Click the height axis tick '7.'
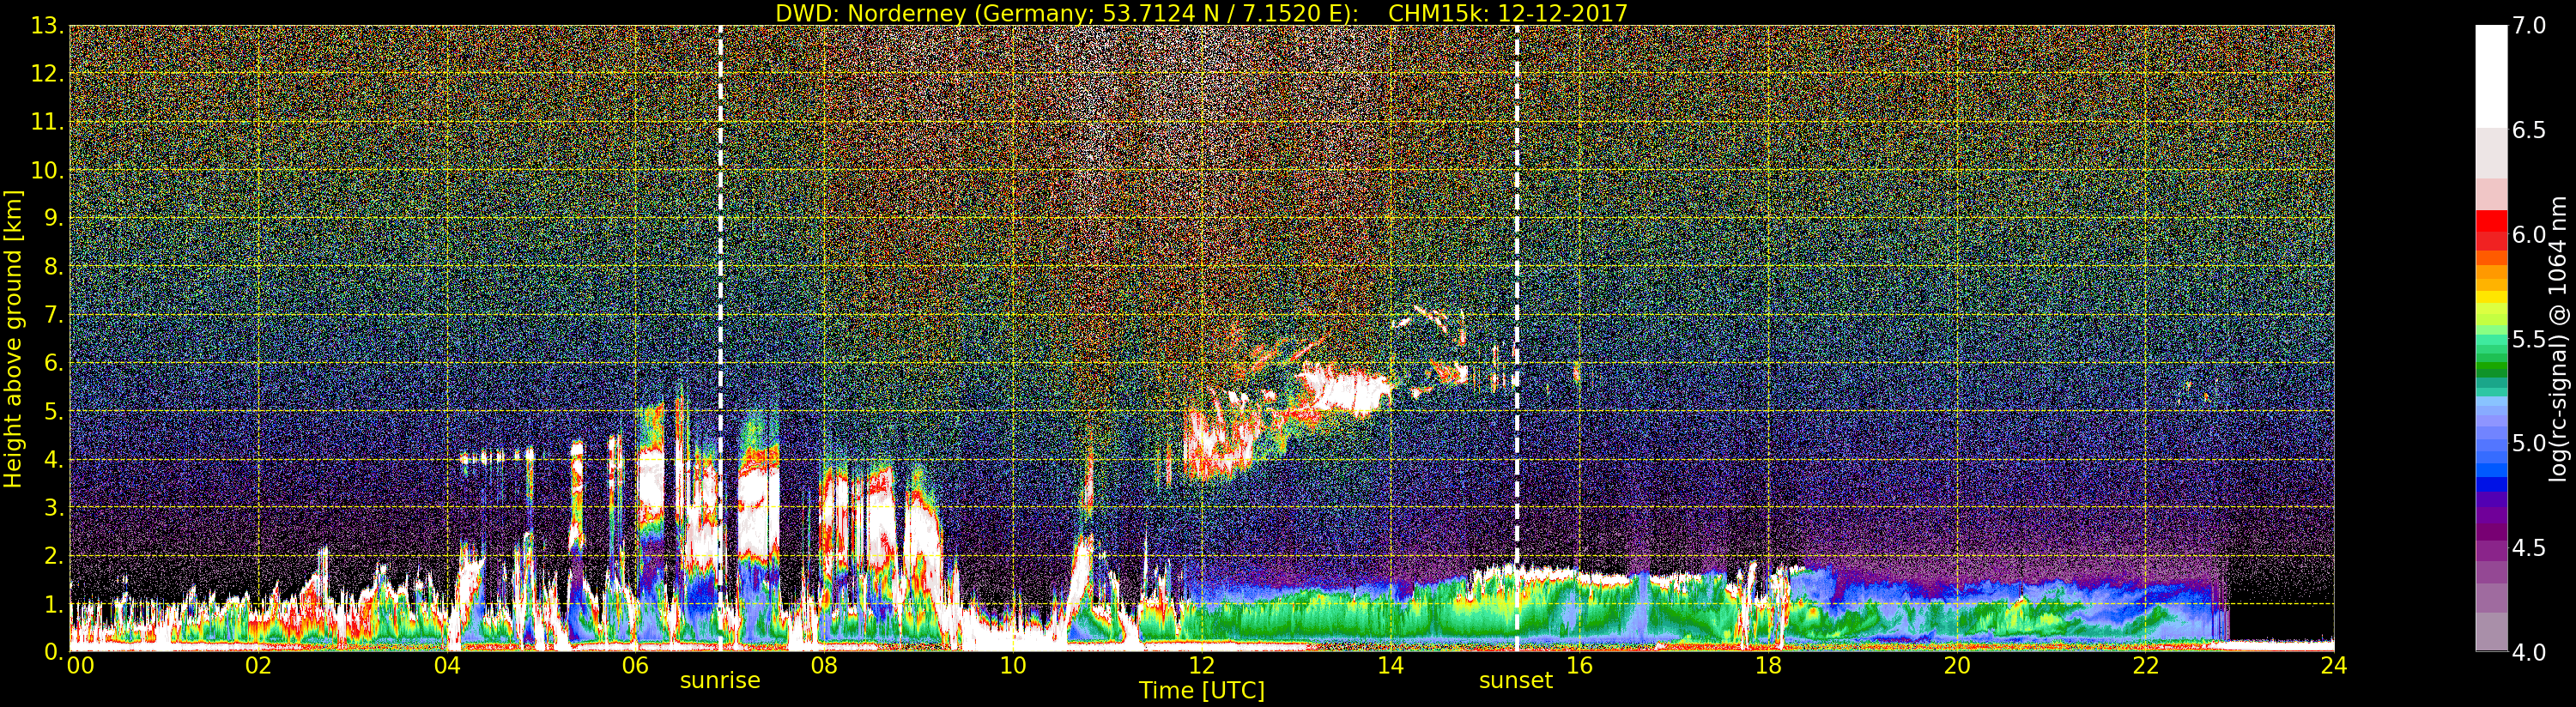Viewport: 2576px width, 707px height. click(54, 315)
